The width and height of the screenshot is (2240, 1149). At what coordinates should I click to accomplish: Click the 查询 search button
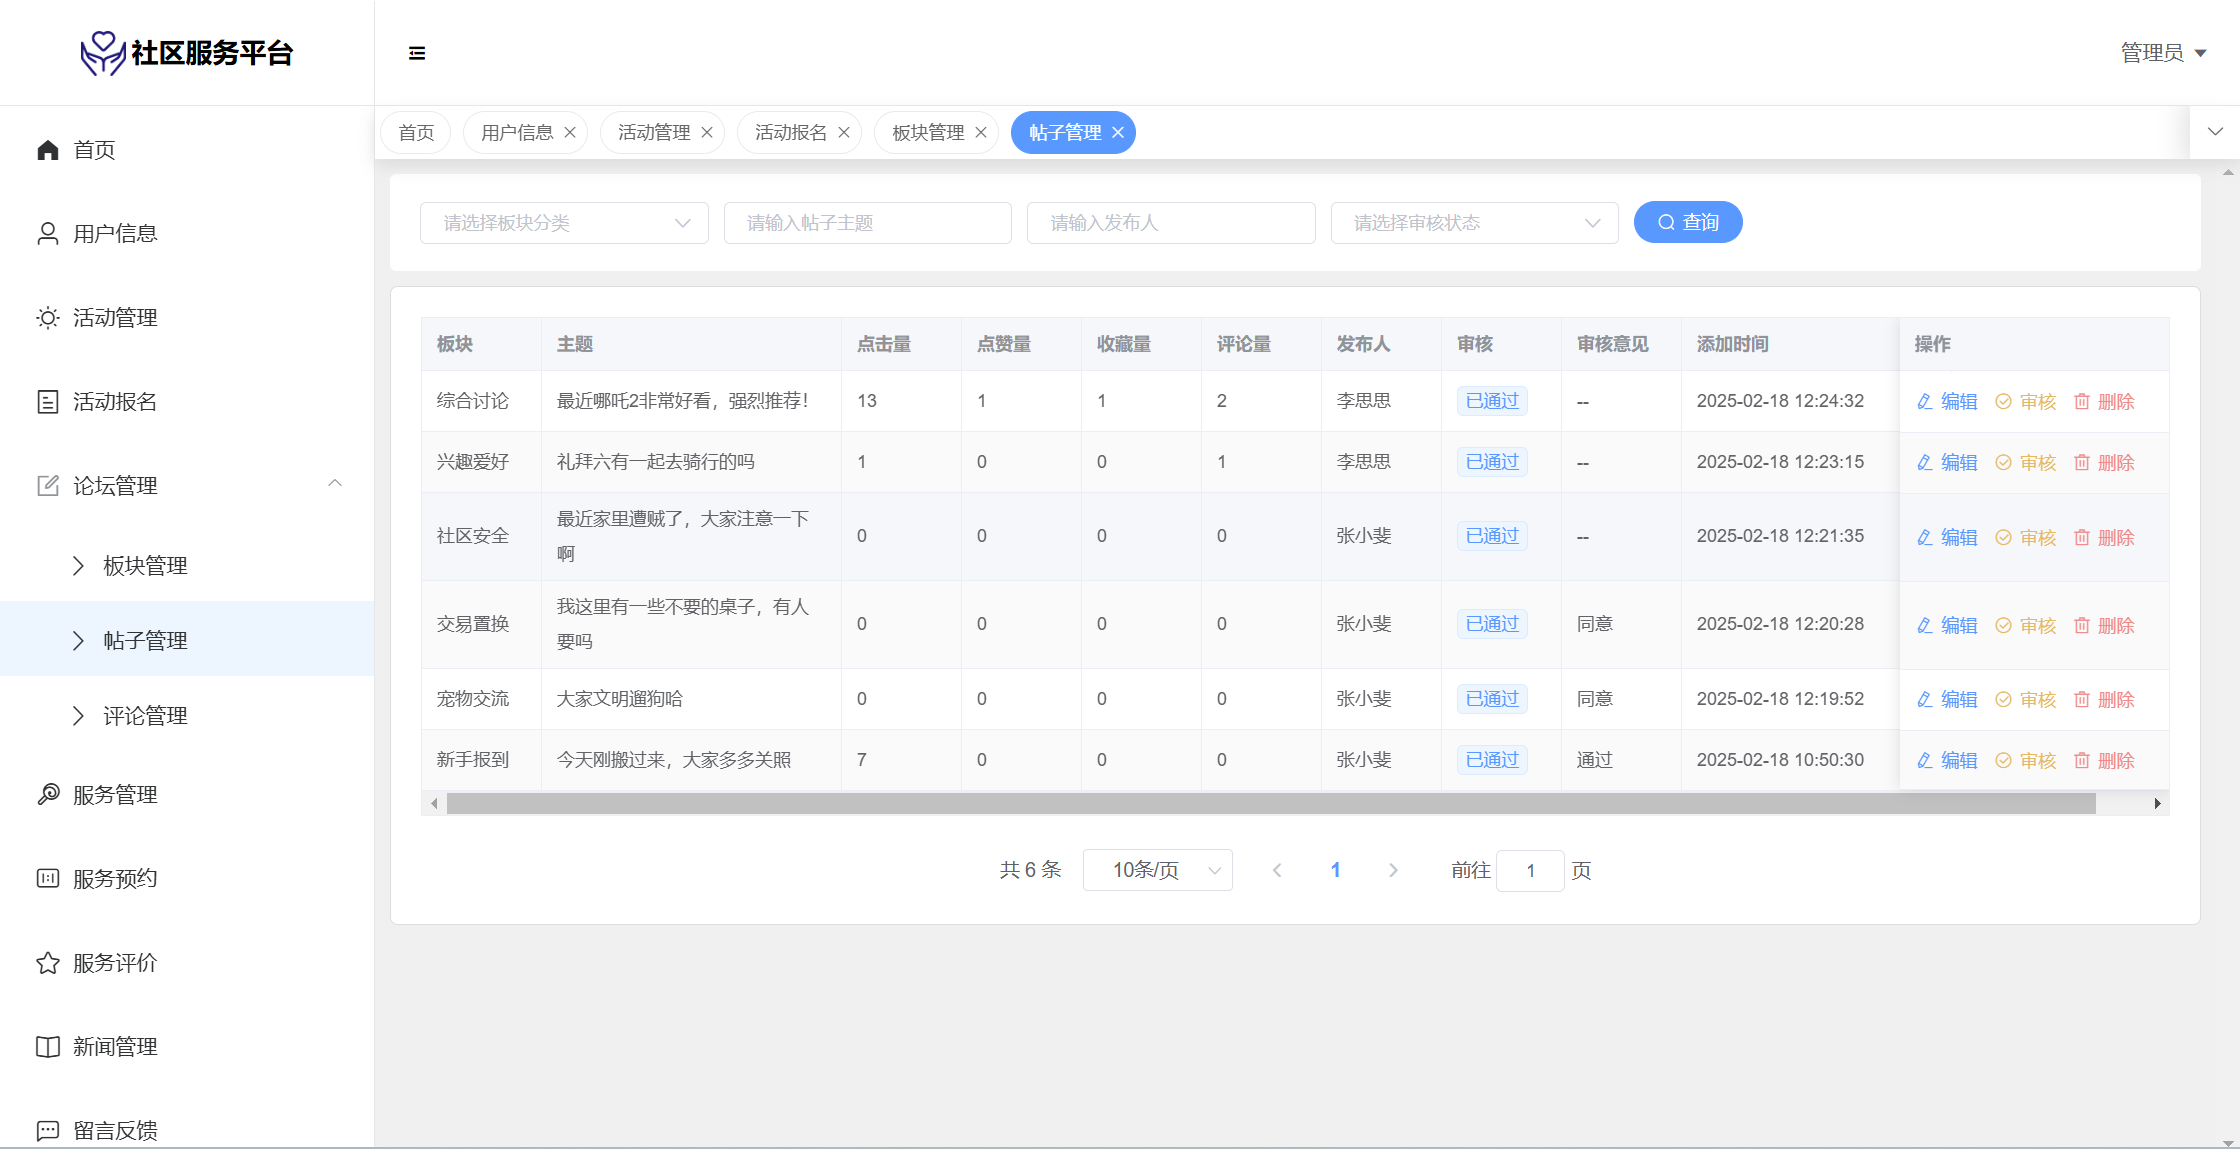point(1688,222)
